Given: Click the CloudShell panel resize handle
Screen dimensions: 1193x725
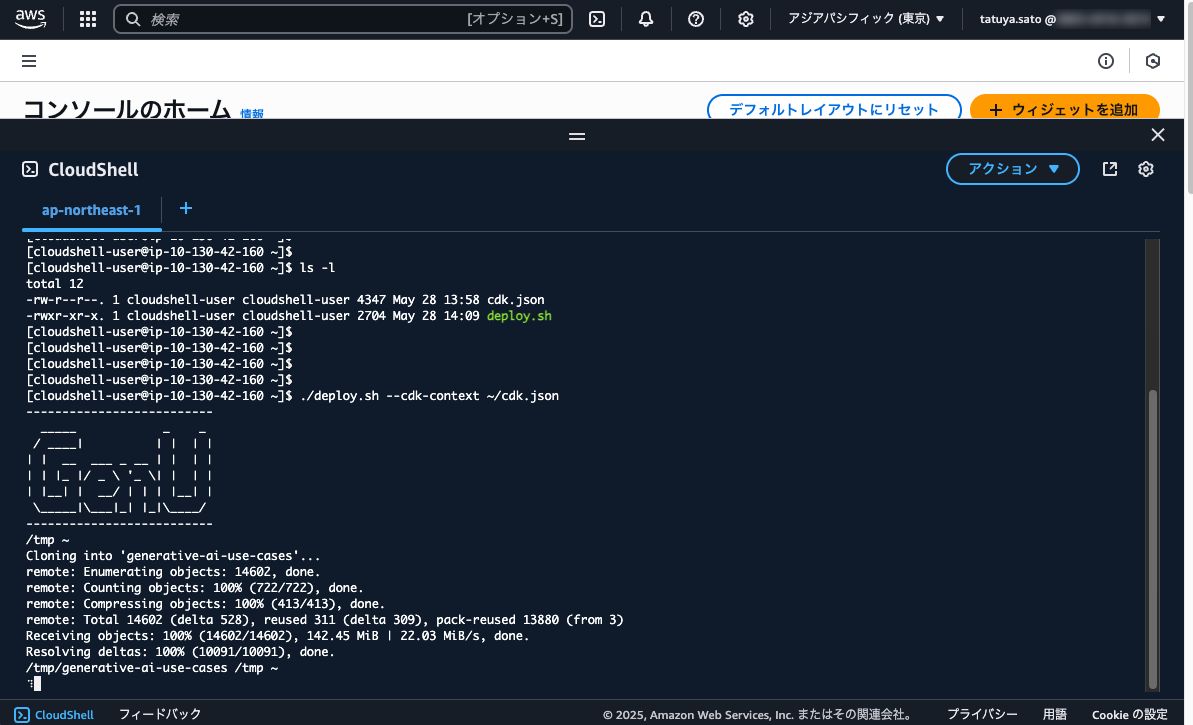Looking at the screenshot, I should (577, 136).
